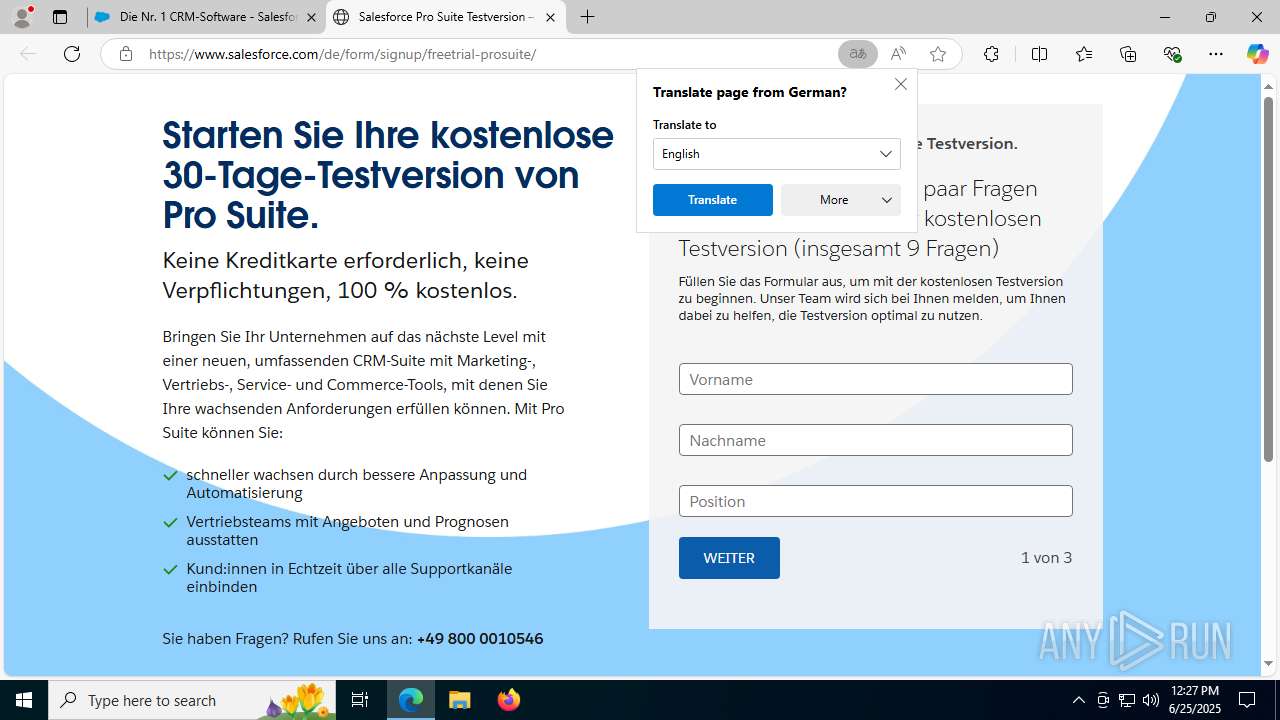Image resolution: width=1280 pixels, height=720 pixels.
Task: Click the 'schneller wachsen durch bessere Anpassung' bullet
Action: point(356,484)
